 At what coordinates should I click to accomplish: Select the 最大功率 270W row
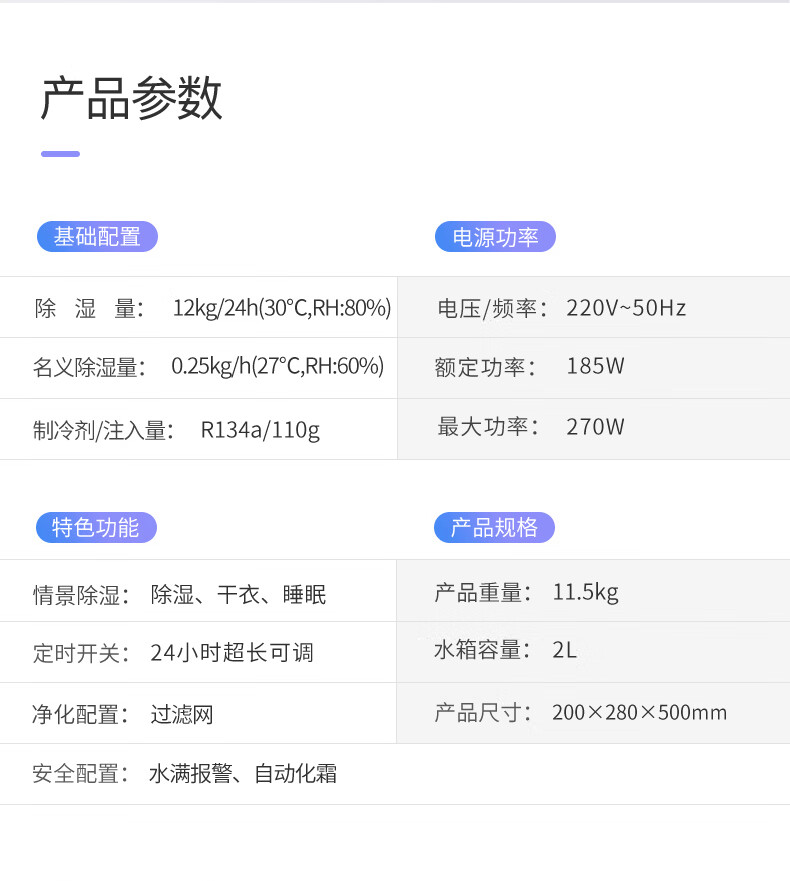pyautogui.click(x=593, y=429)
